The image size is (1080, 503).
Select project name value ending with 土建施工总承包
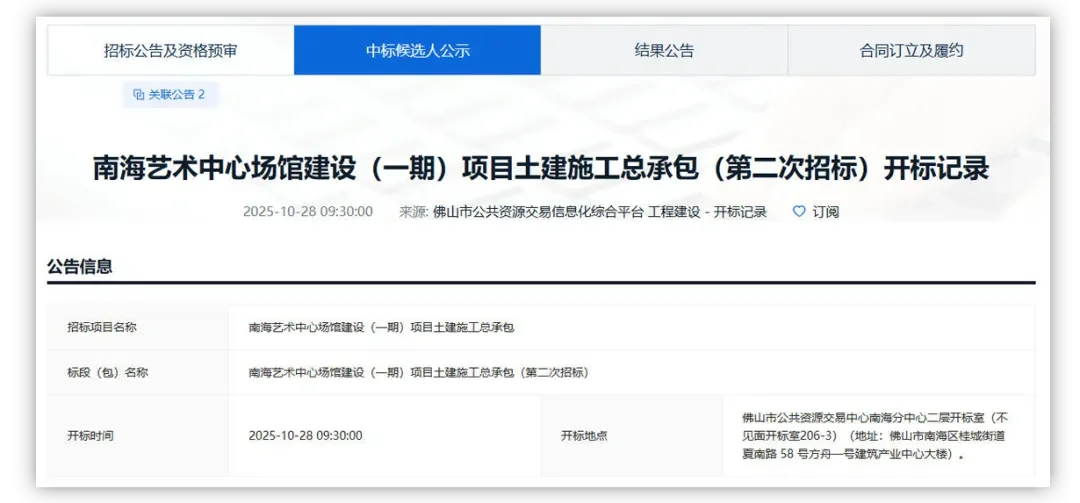click(382, 327)
